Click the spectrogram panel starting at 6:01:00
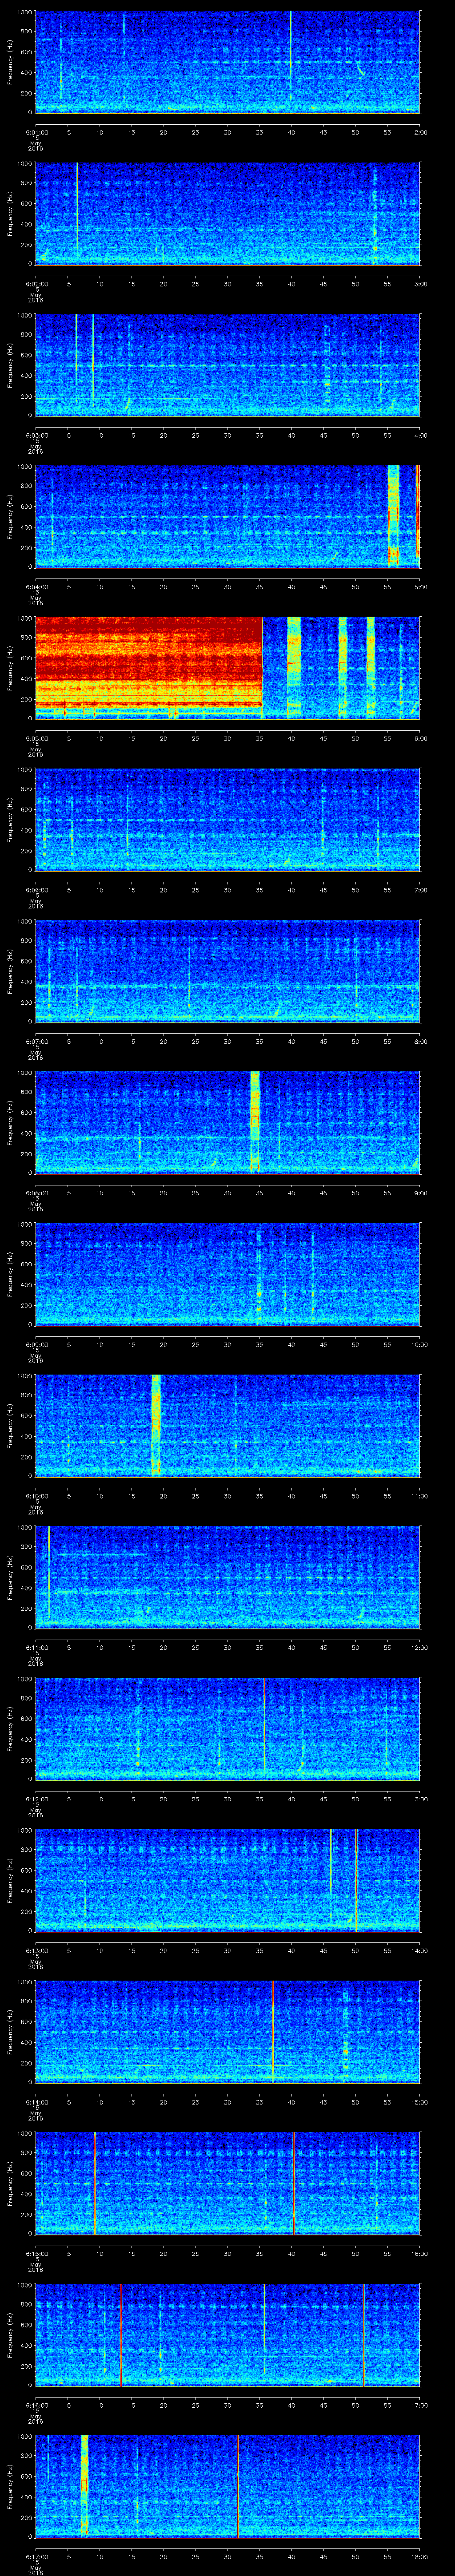 (228, 62)
